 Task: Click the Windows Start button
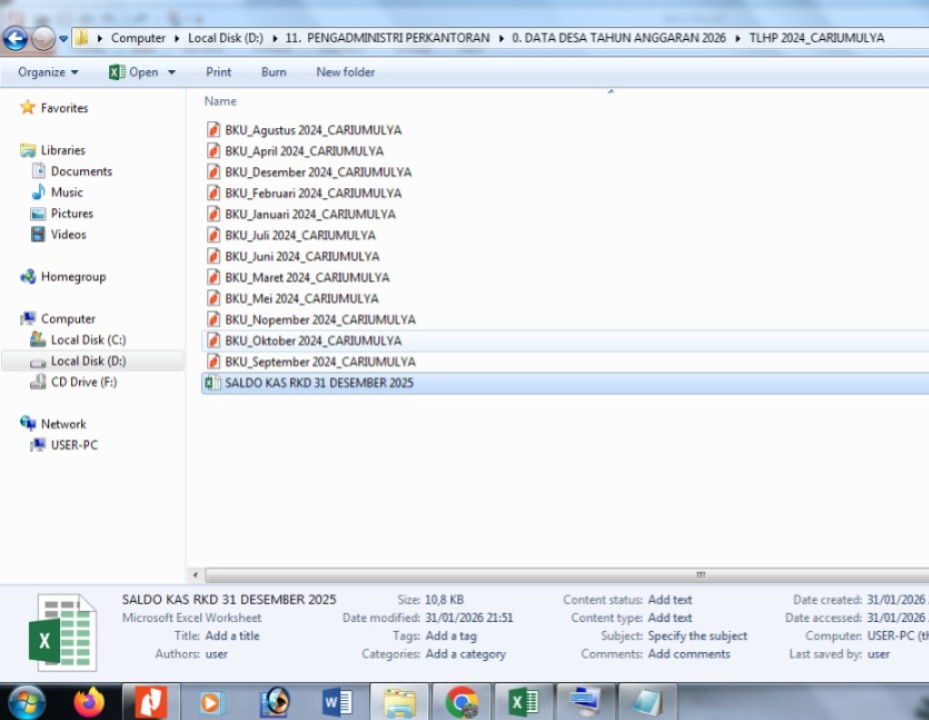26,702
